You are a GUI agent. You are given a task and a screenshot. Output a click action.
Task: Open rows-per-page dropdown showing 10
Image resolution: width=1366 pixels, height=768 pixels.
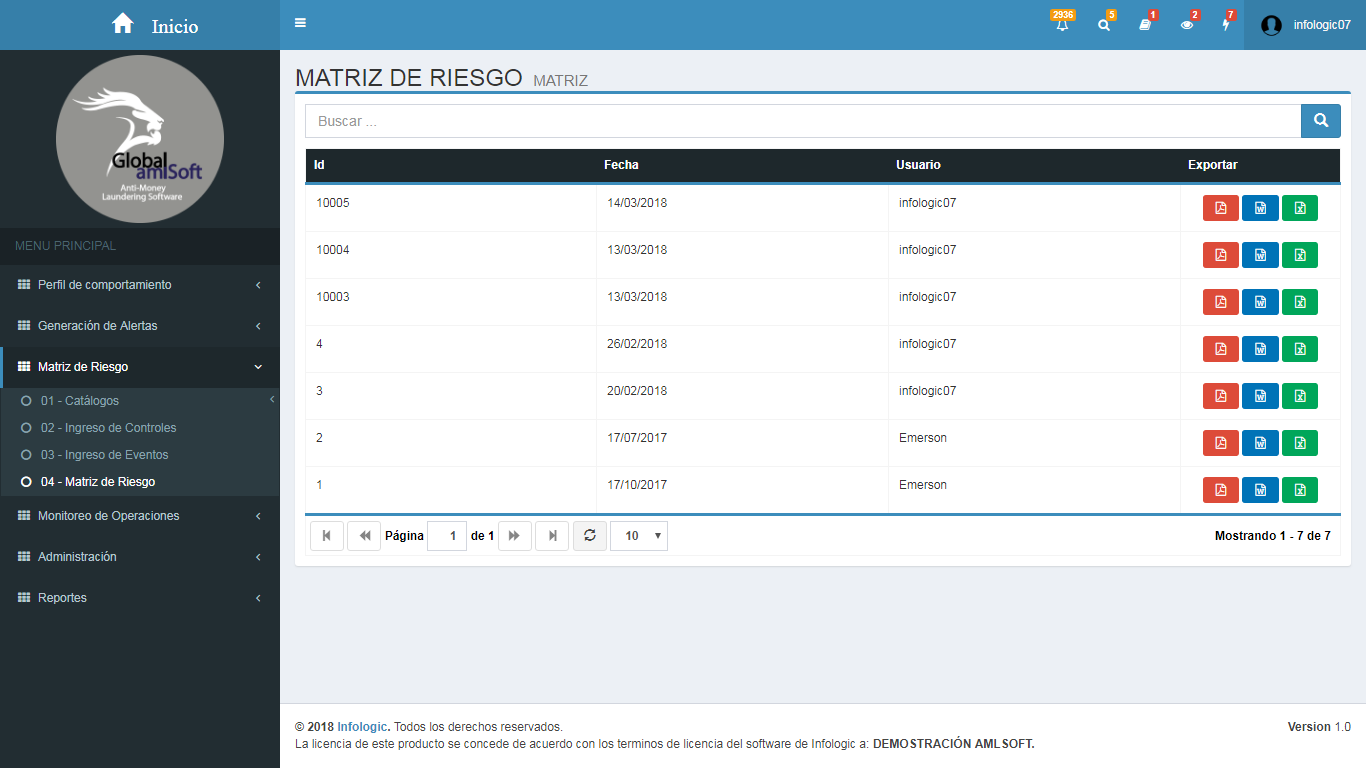(639, 536)
